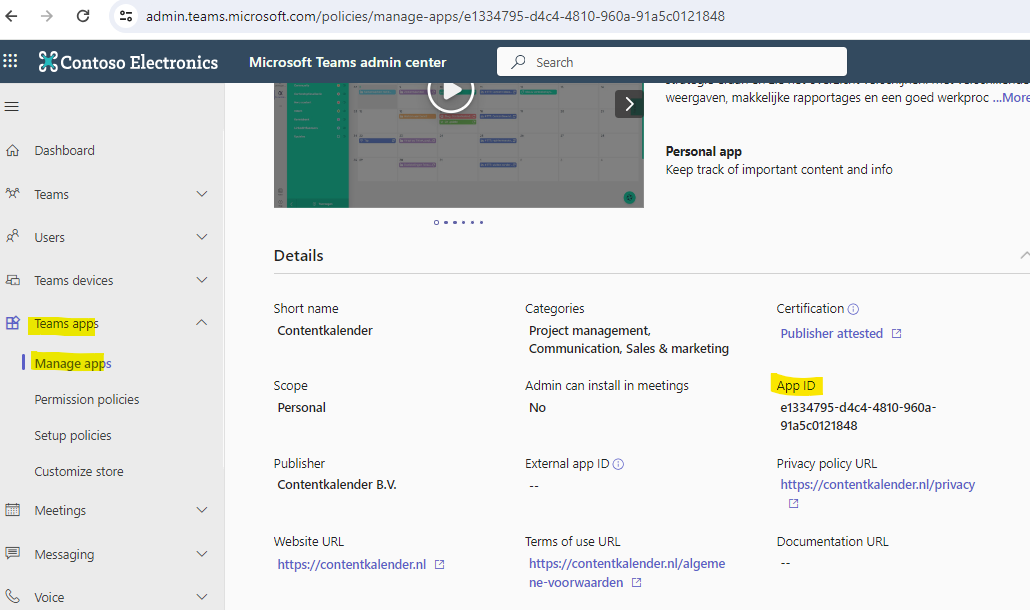This screenshot has width=1030, height=610.
Task: Click external-link icon beside Publisher attested
Action: pyautogui.click(x=897, y=334)
